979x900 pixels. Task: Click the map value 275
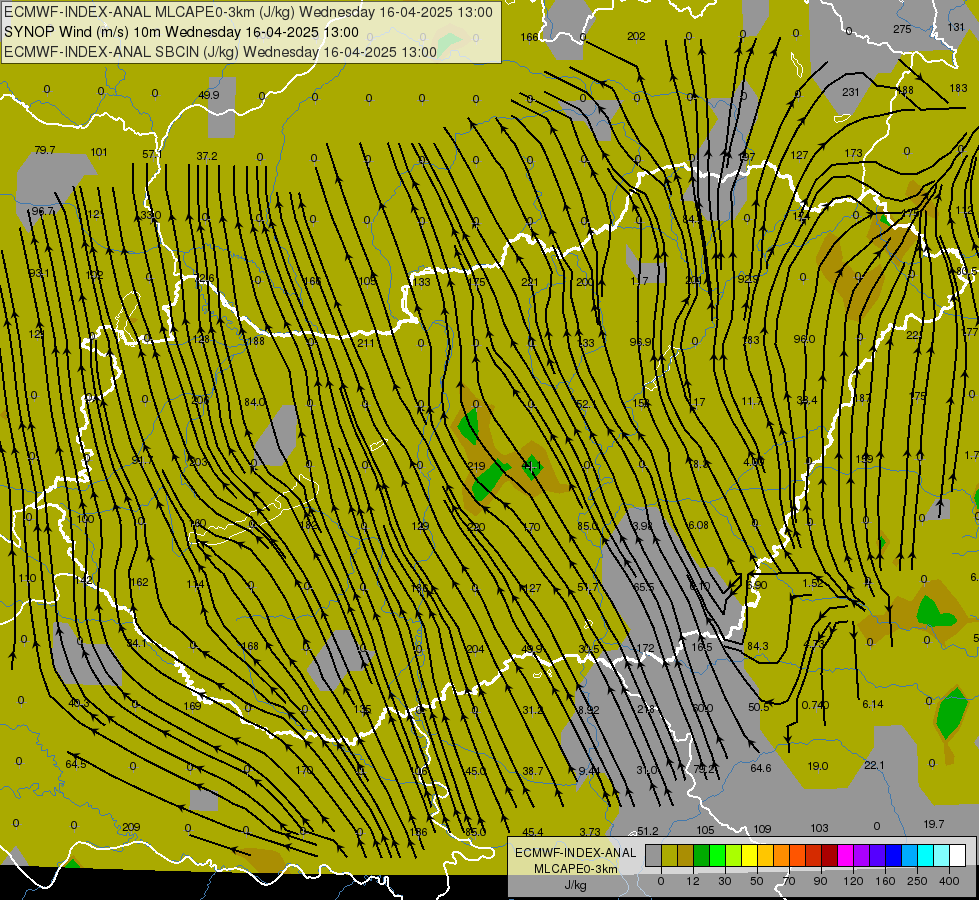pyautogui.click(x=902, y=29)
